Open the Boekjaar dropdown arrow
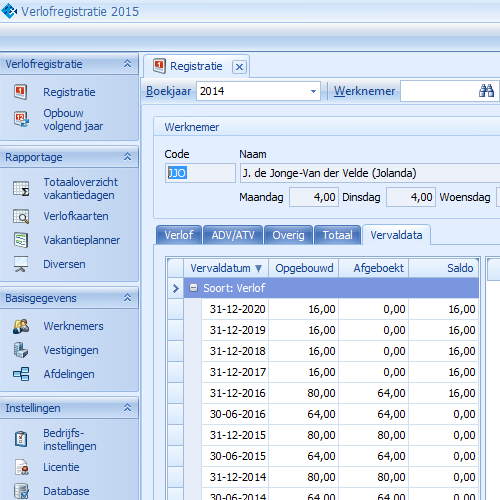The image size is (500, 500). coord(313,91)
